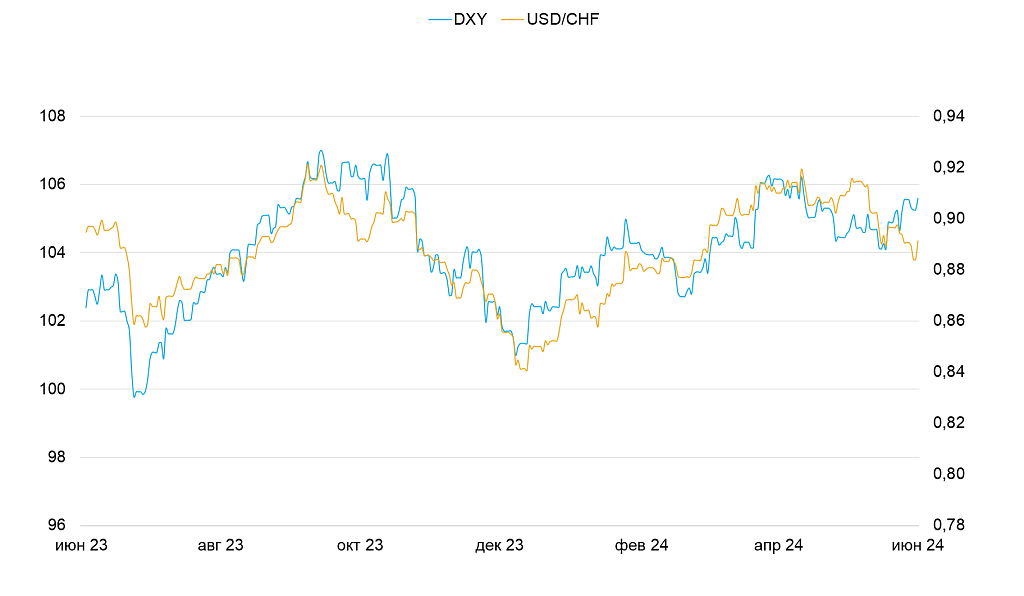
Task: Select the авг 23 date label
Action: tap(220, 545)
